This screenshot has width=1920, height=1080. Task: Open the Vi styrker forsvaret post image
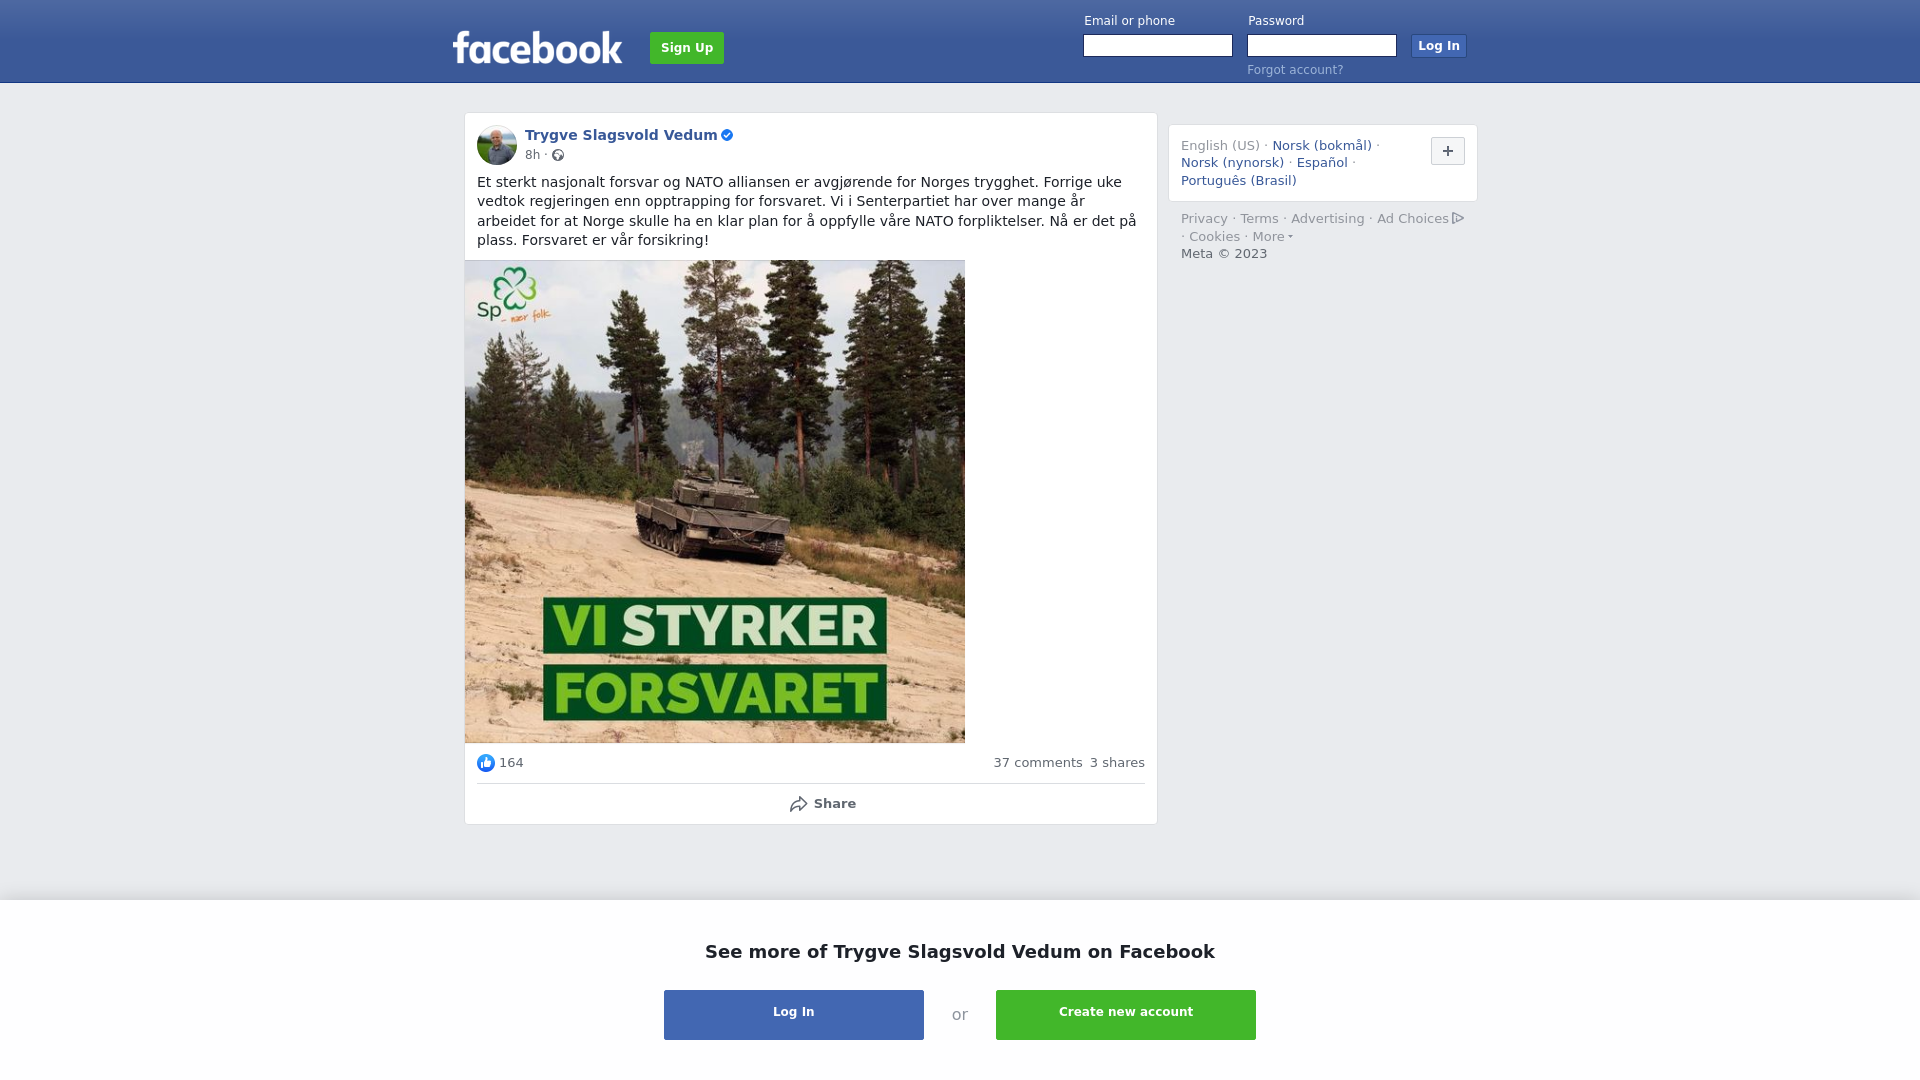715,501
